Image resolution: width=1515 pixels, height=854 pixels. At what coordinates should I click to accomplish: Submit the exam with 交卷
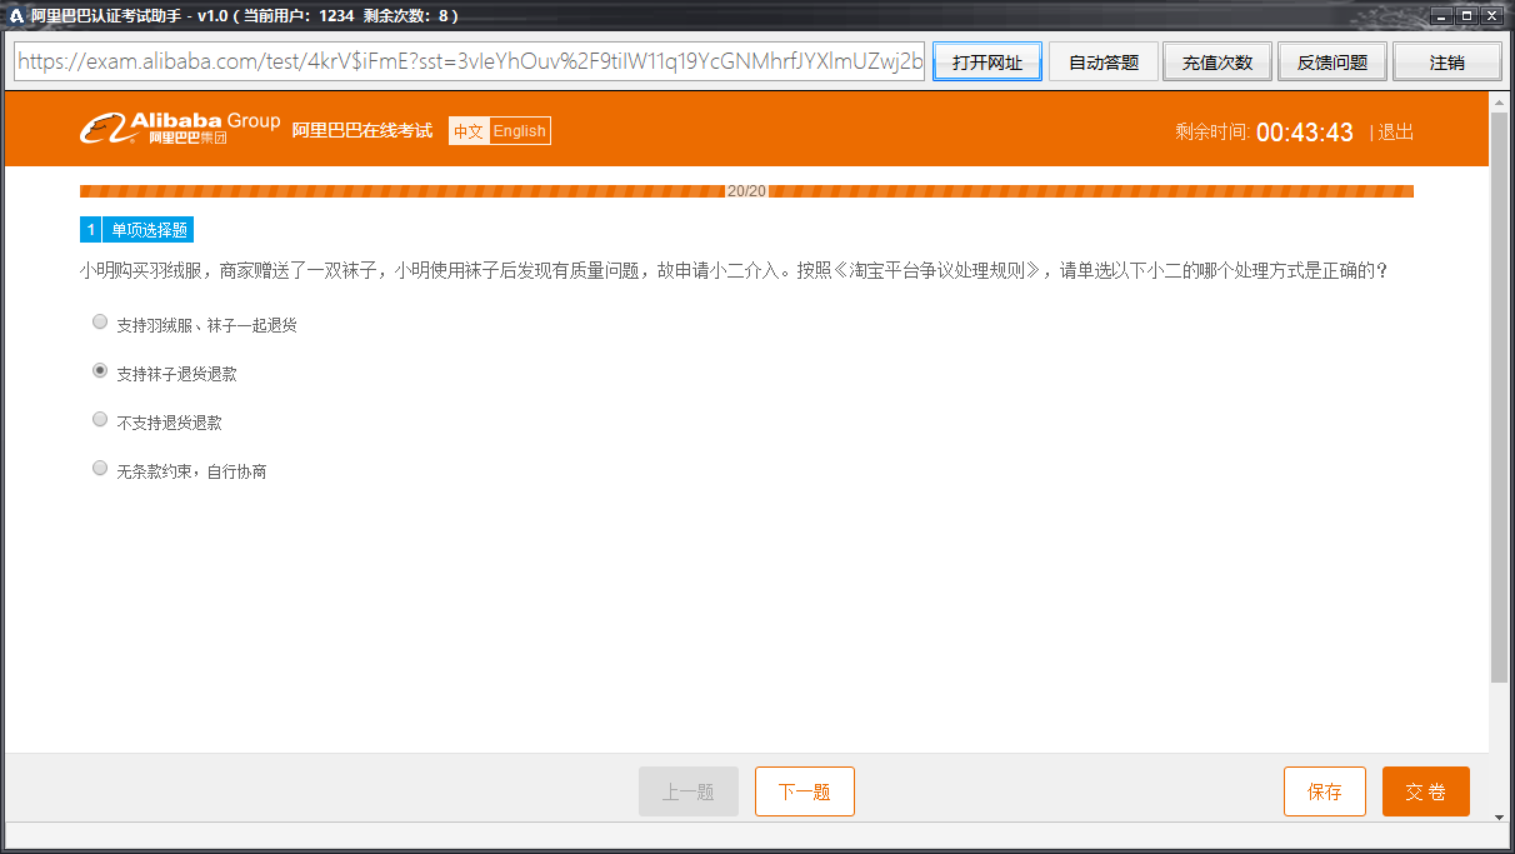point(1426,792)
